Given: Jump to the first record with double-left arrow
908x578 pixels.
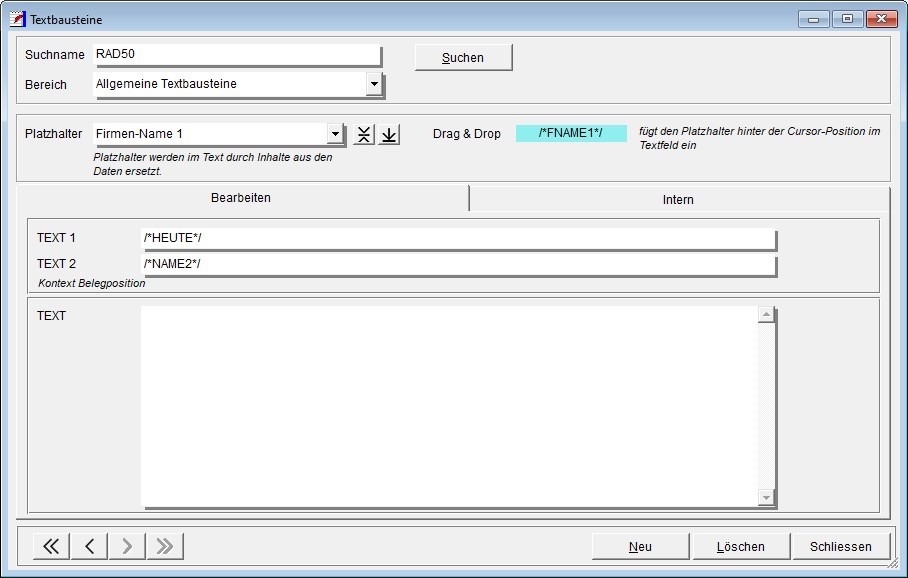Looking at the screenshot, I should [x=52, y=546].
